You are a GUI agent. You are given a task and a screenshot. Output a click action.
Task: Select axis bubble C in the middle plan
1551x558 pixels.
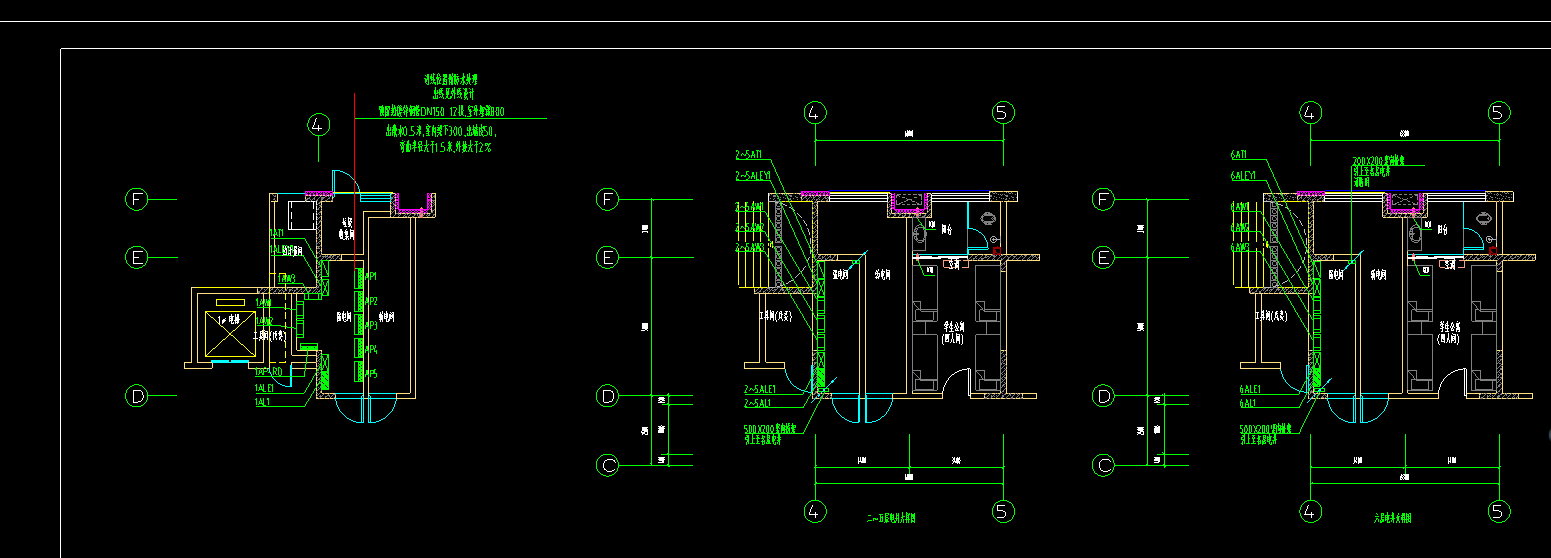click(x=607, y=465)
